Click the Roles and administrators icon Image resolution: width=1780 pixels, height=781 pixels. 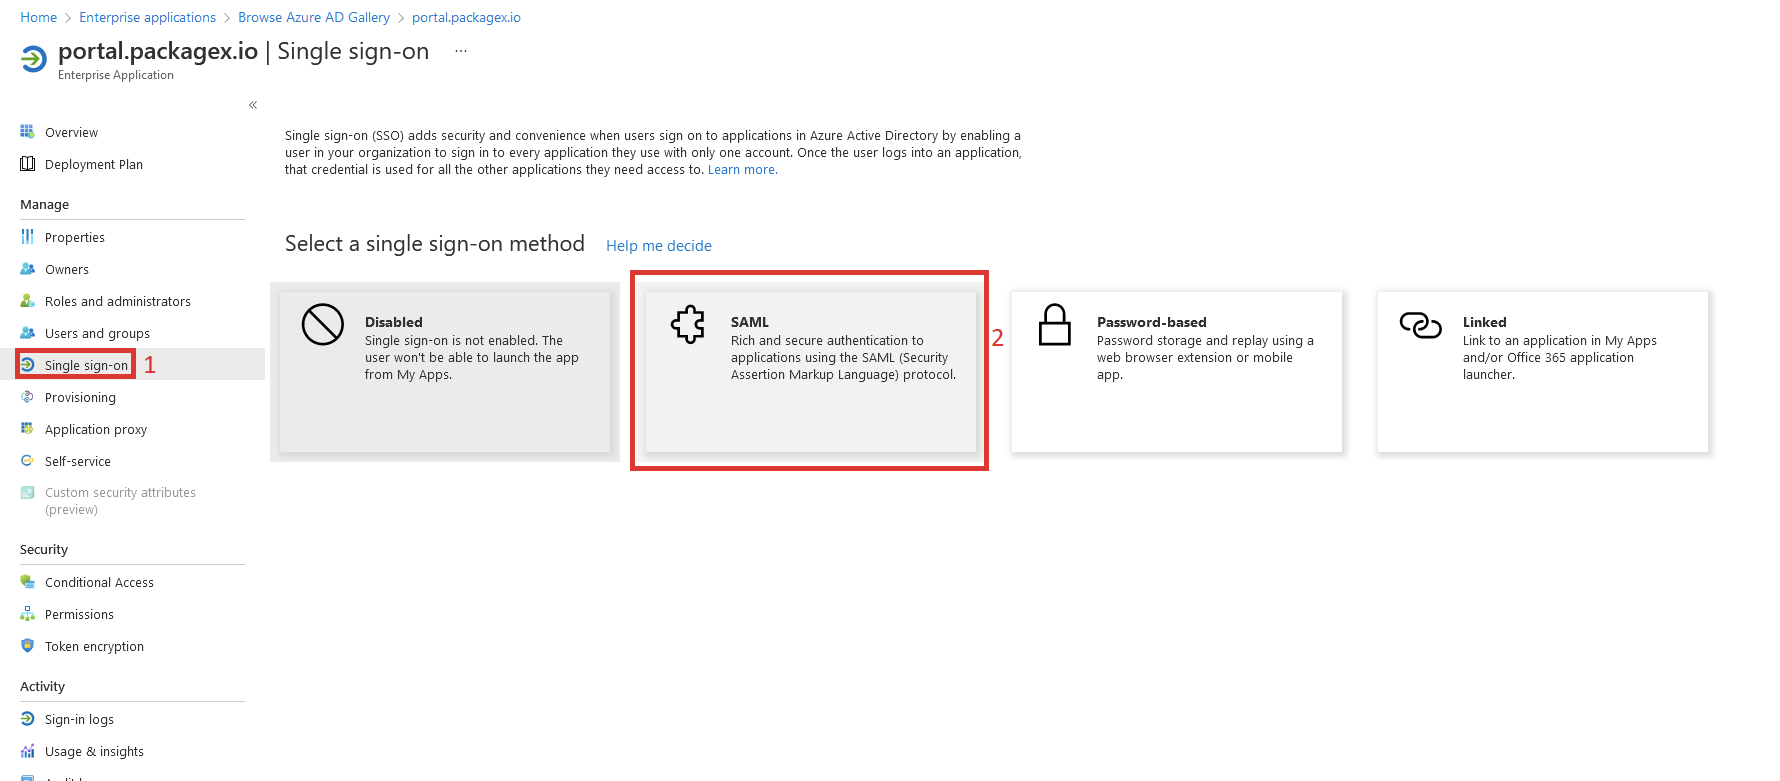[x=27, y=301]
